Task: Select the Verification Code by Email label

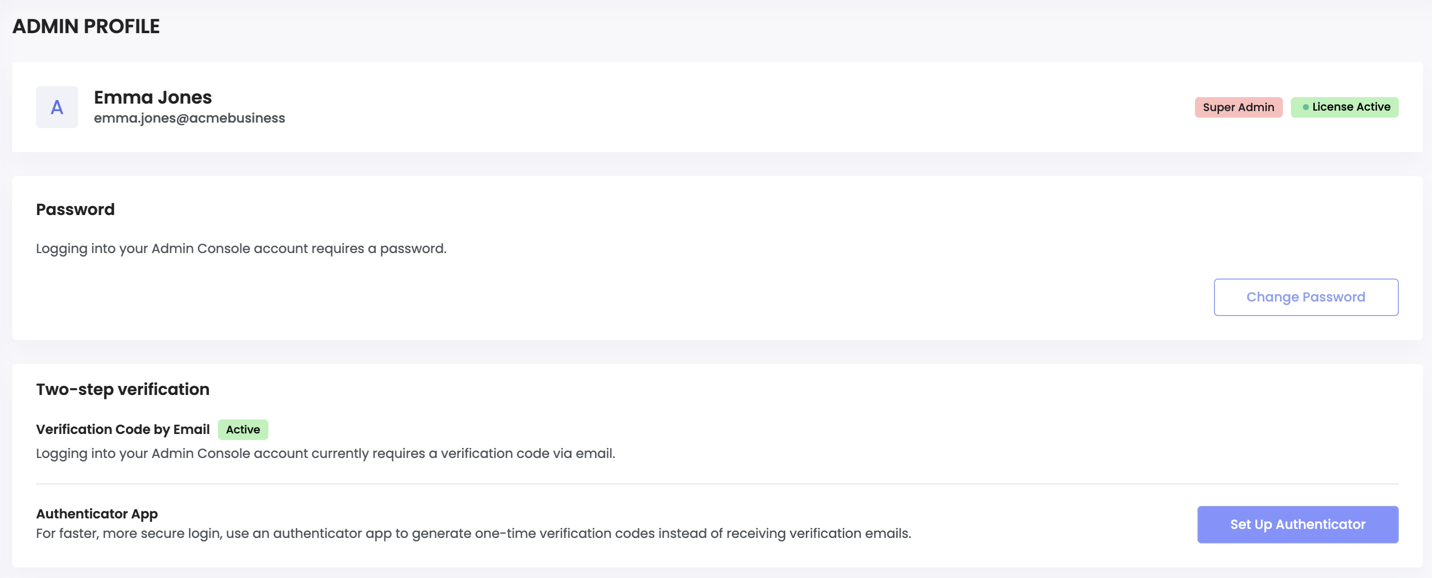Action: tap(122, 429)
